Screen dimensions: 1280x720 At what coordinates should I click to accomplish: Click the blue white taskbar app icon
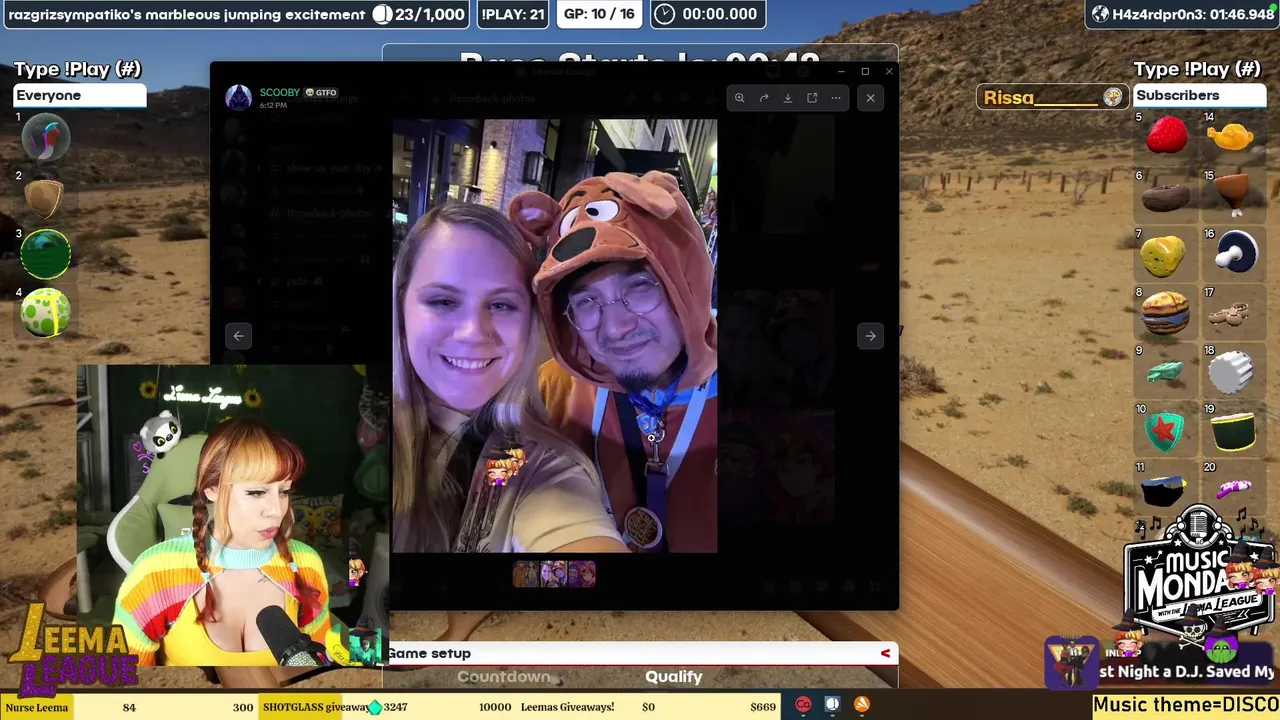point(832,705)
